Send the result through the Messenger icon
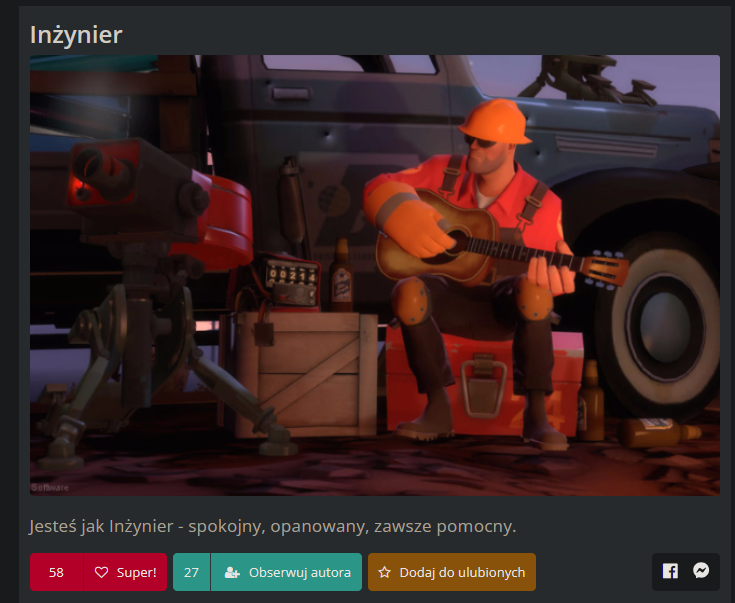 pos(702,572)
